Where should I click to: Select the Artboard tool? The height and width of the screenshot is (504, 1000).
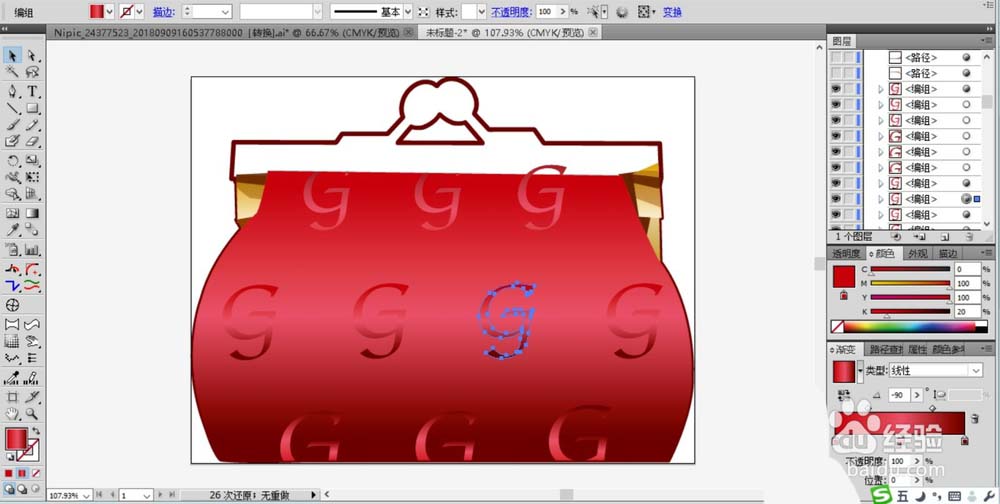(x=12, y=397)
